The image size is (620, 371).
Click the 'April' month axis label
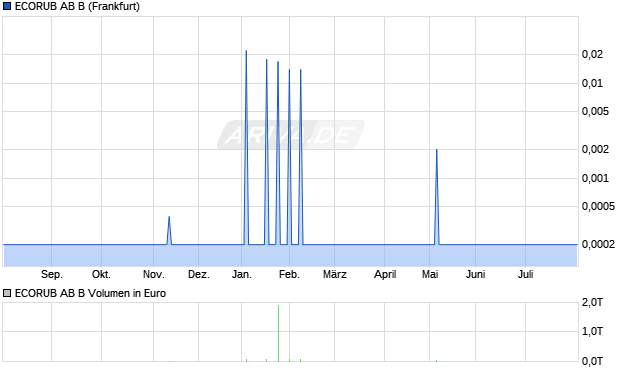[x=385, y=274]
